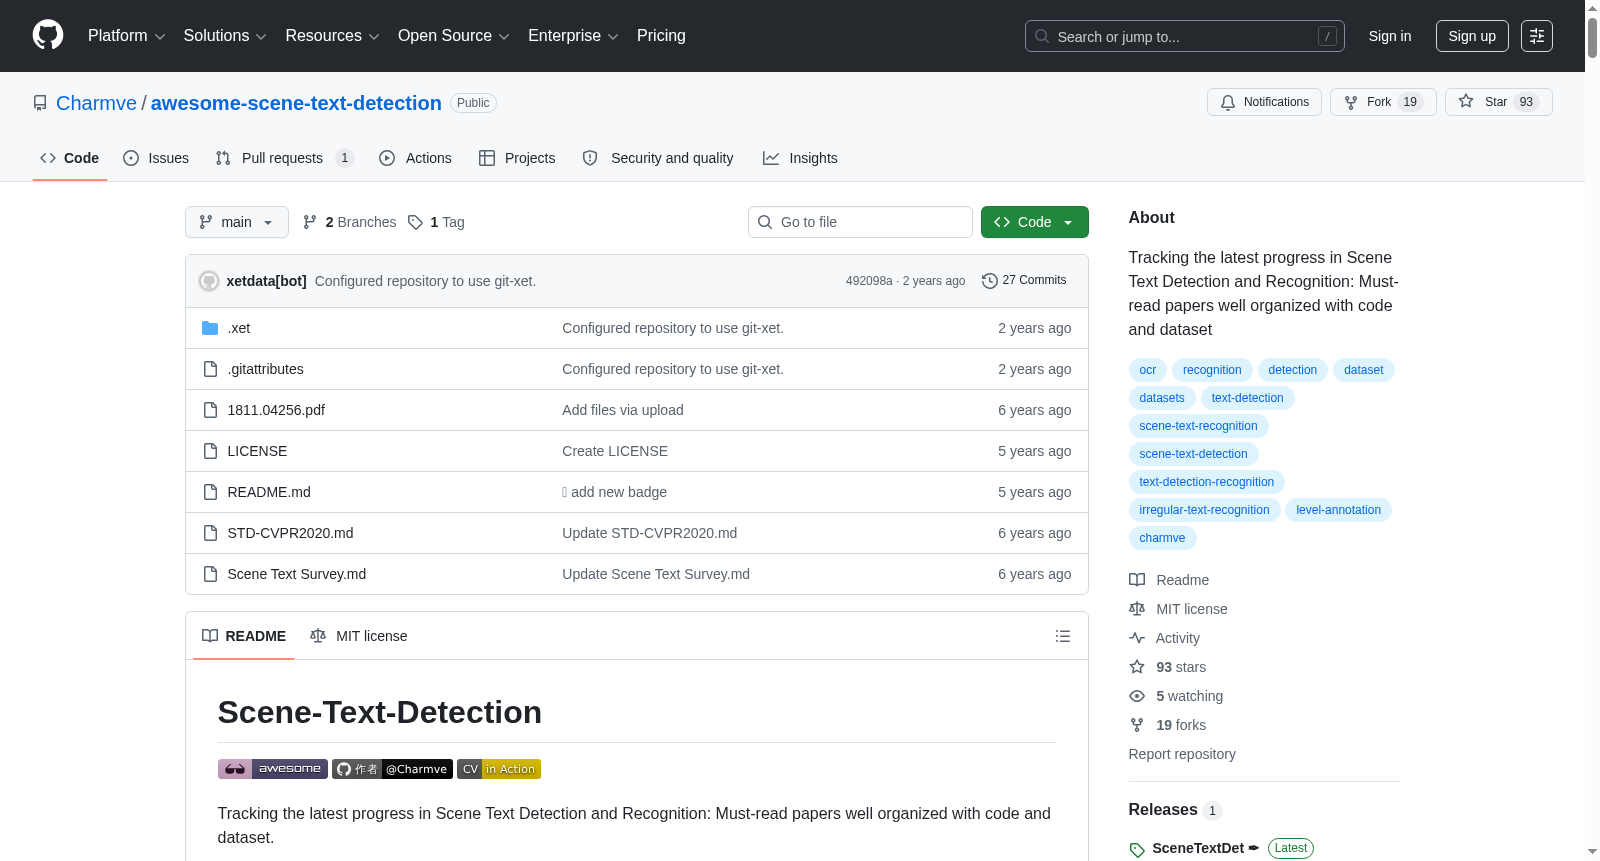Switch to the Security and quality tab
This screenshot has height=861, width=1600.
point(658,158)
